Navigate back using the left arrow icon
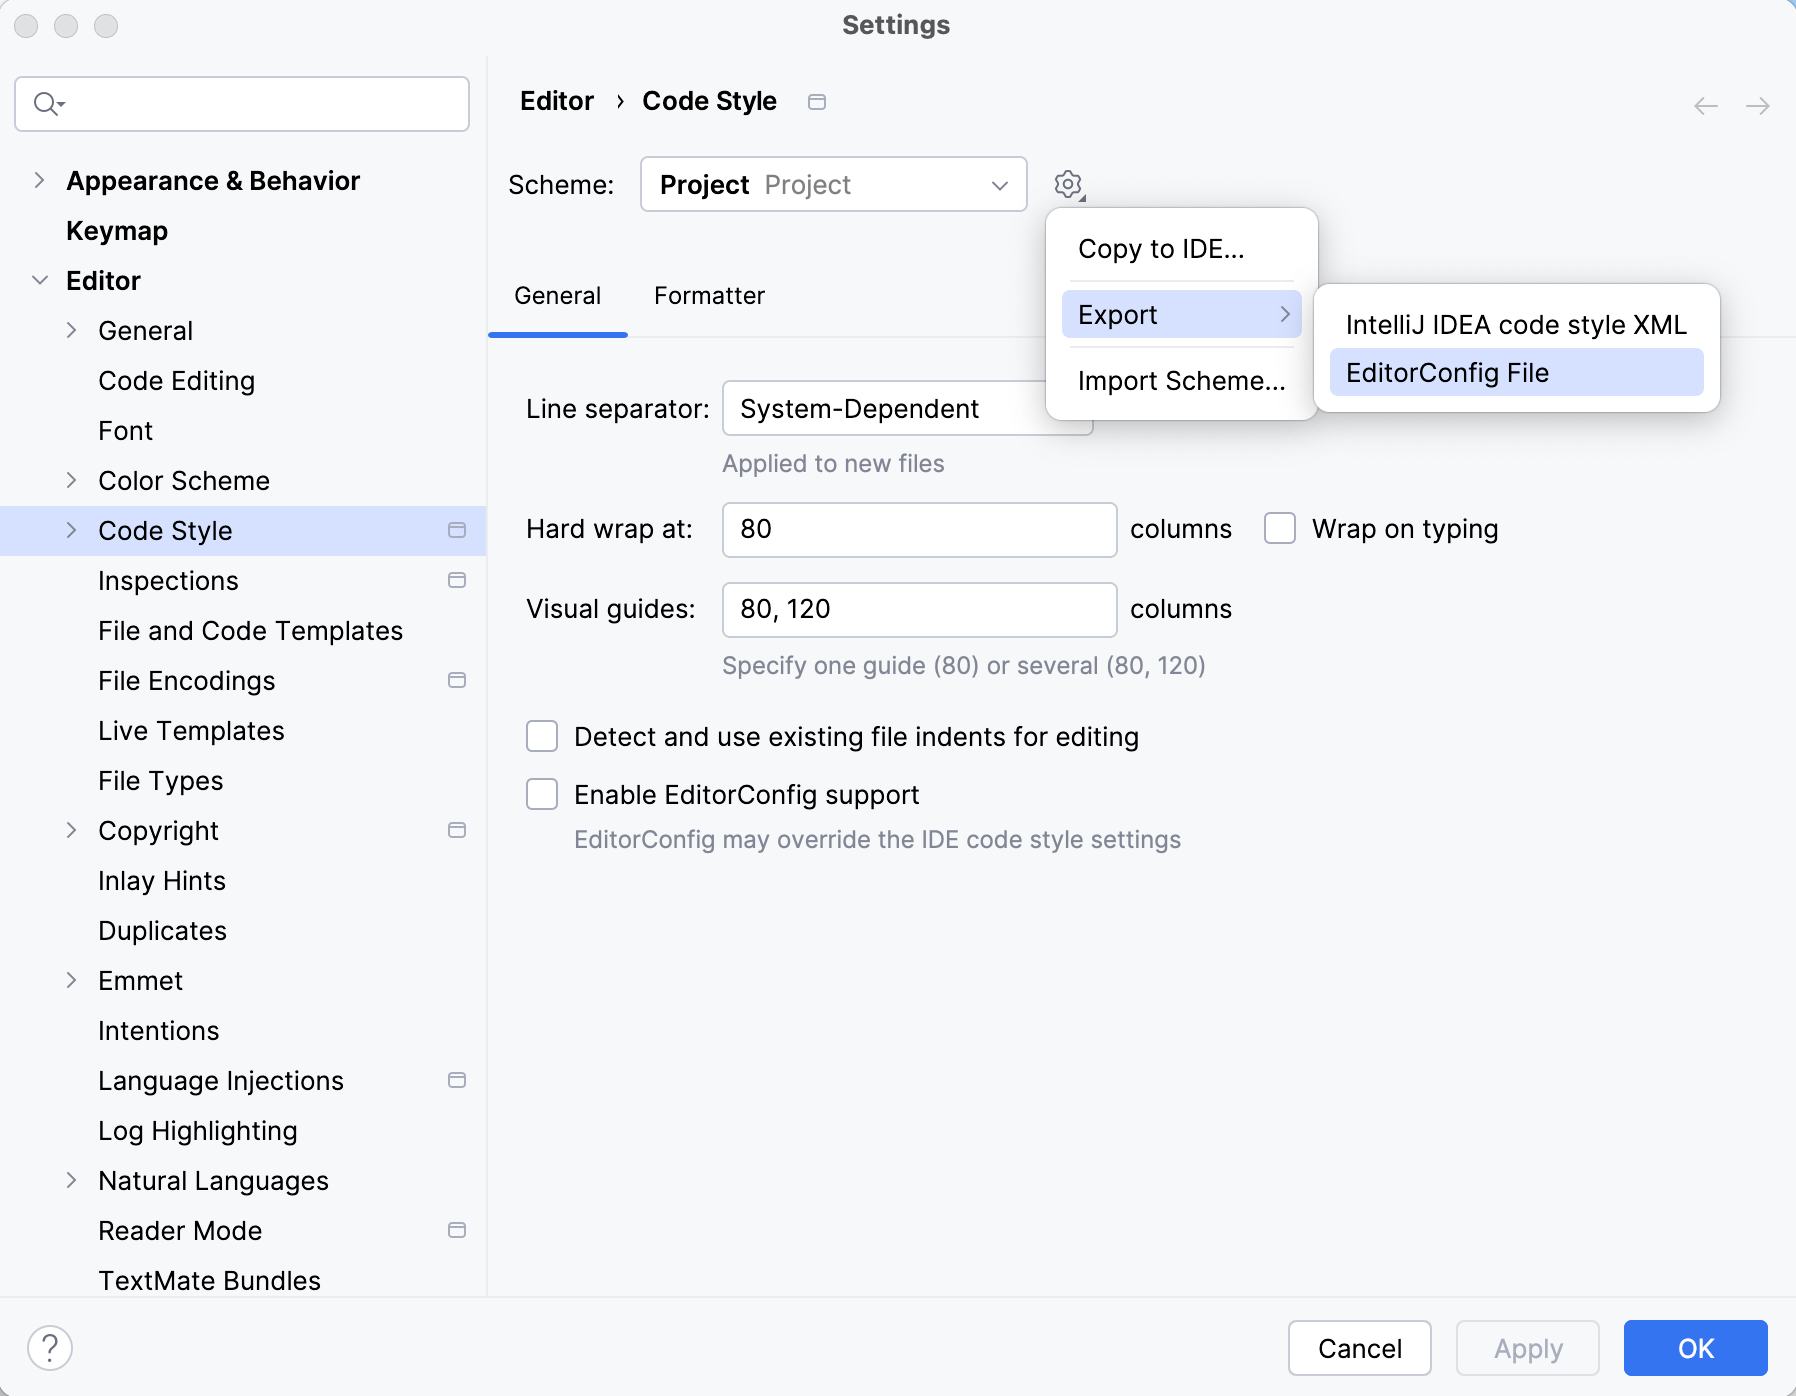The height and width of the screenshot is (1396, 1796). point(1703,105)
